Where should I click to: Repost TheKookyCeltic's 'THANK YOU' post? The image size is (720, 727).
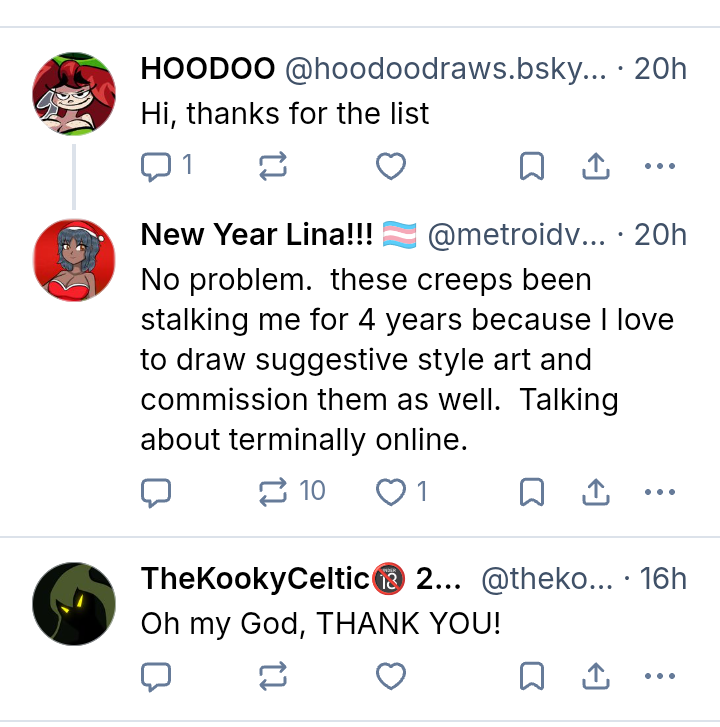click(273, 677)
